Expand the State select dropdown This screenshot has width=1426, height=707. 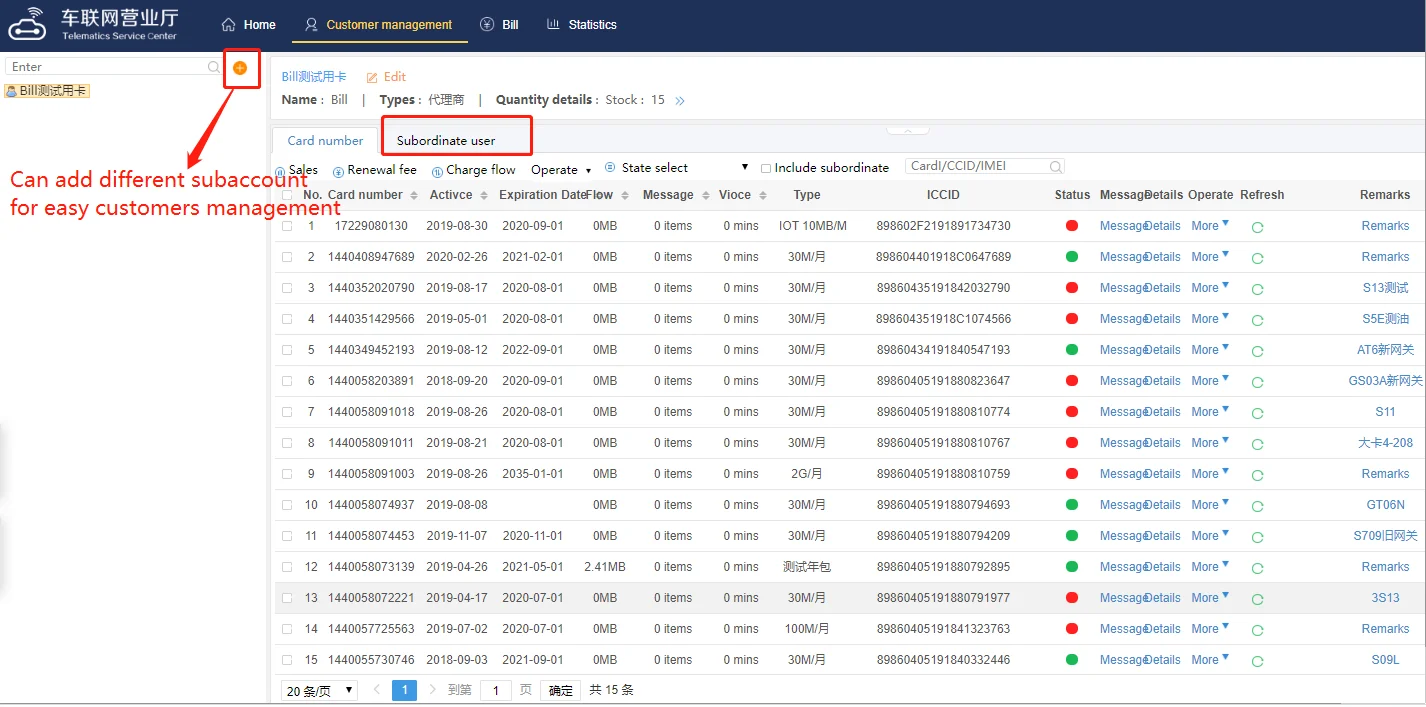(x=676, y=168)
